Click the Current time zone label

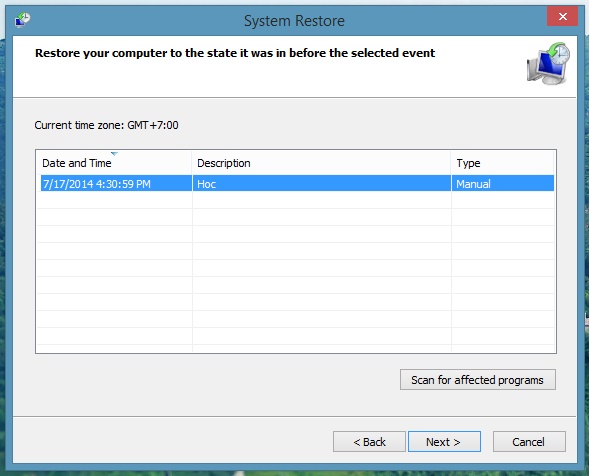pos(106,125)
